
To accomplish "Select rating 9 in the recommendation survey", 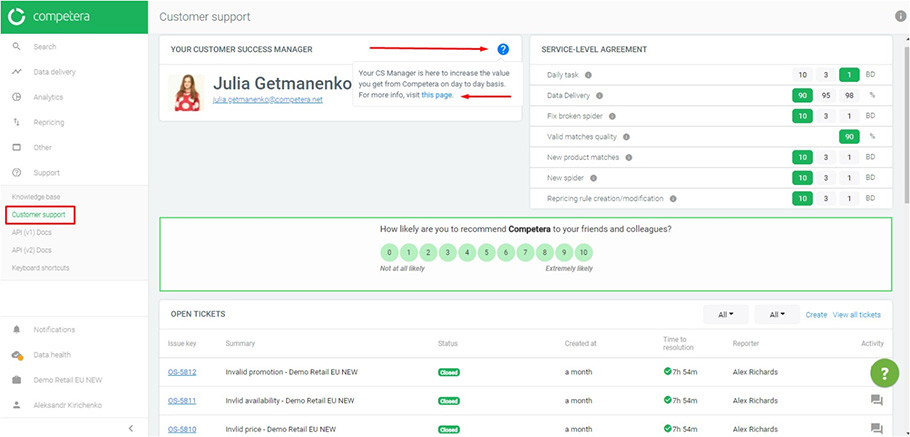I will click(x=564, y=252).
